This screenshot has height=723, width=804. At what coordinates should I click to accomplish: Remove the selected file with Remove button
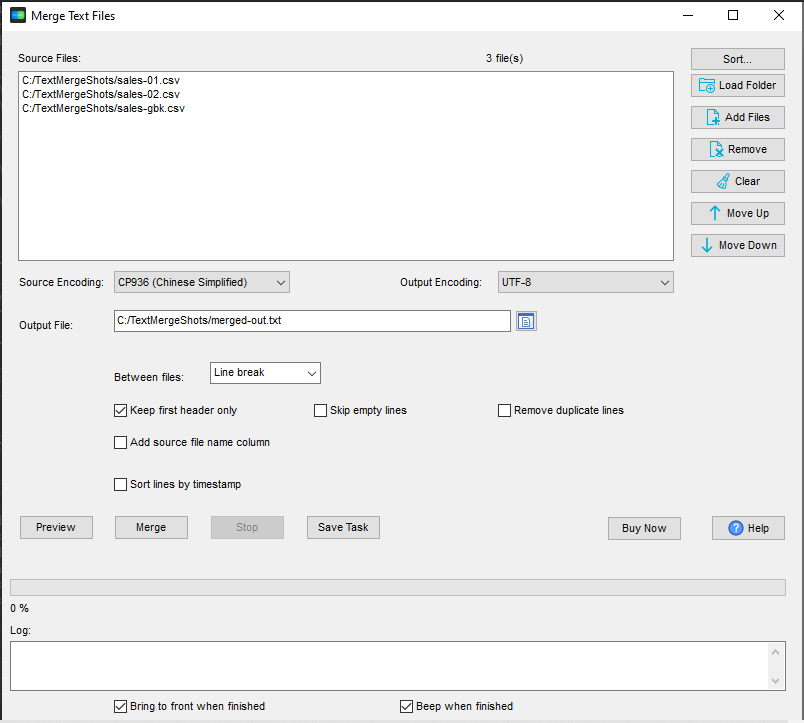tap(737, 149)
